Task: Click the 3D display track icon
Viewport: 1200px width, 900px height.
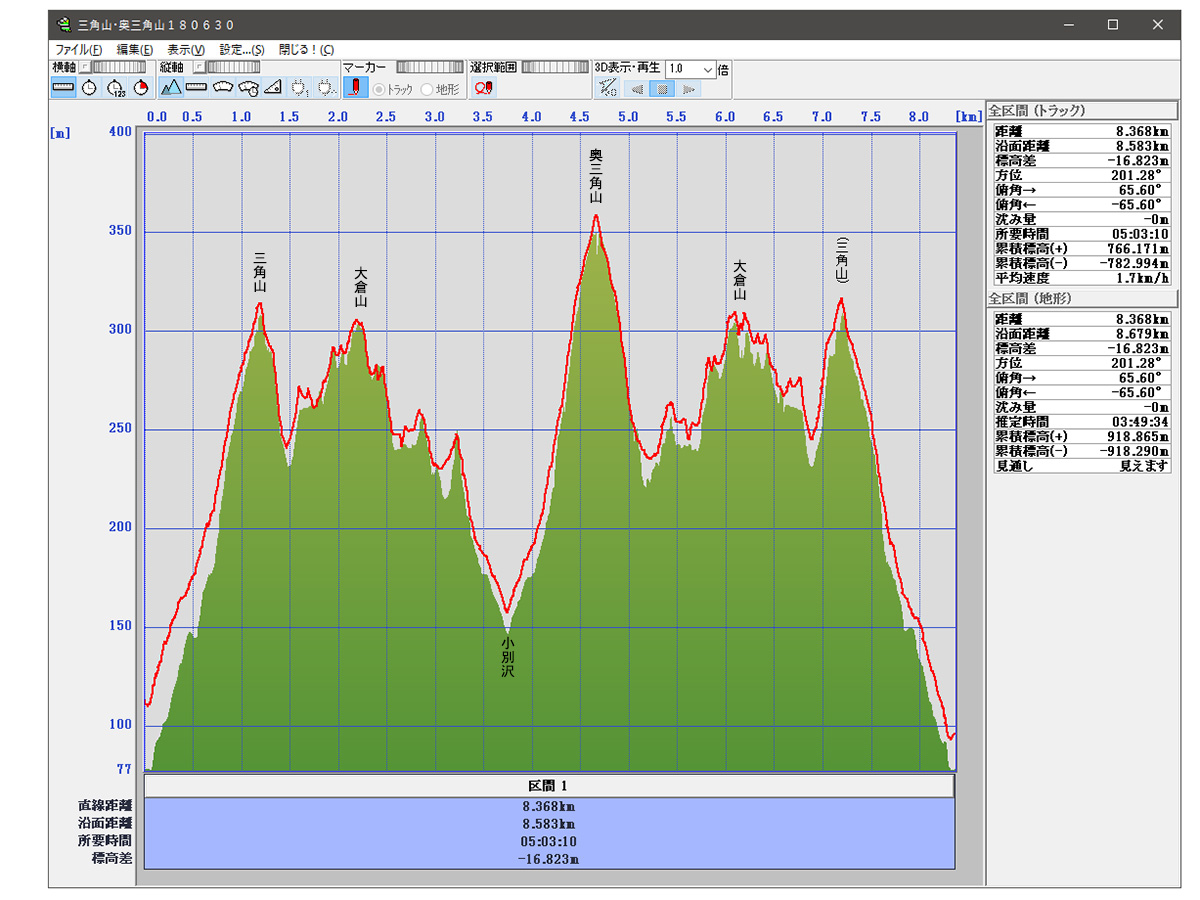Action: [607, 88]
